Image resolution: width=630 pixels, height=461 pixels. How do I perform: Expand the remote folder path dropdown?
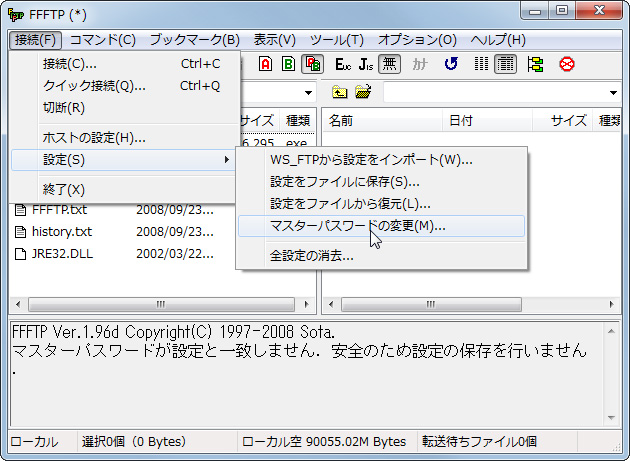point(613,93)
